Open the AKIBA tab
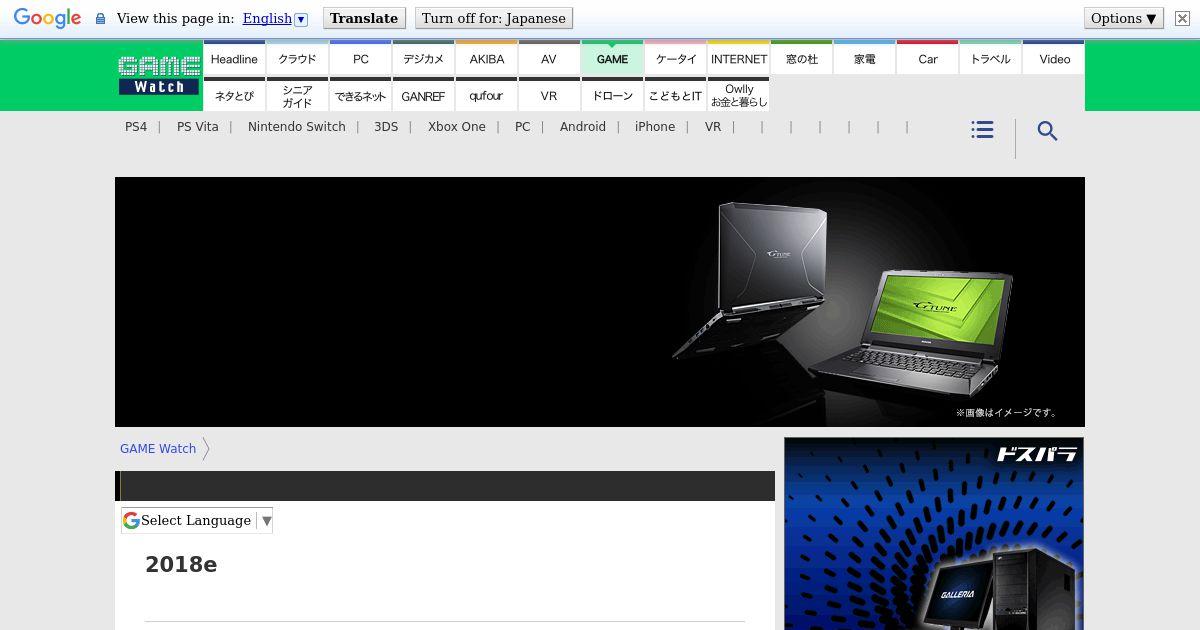The height and width of the screenshot is (630, 1200). coord(486,58)
